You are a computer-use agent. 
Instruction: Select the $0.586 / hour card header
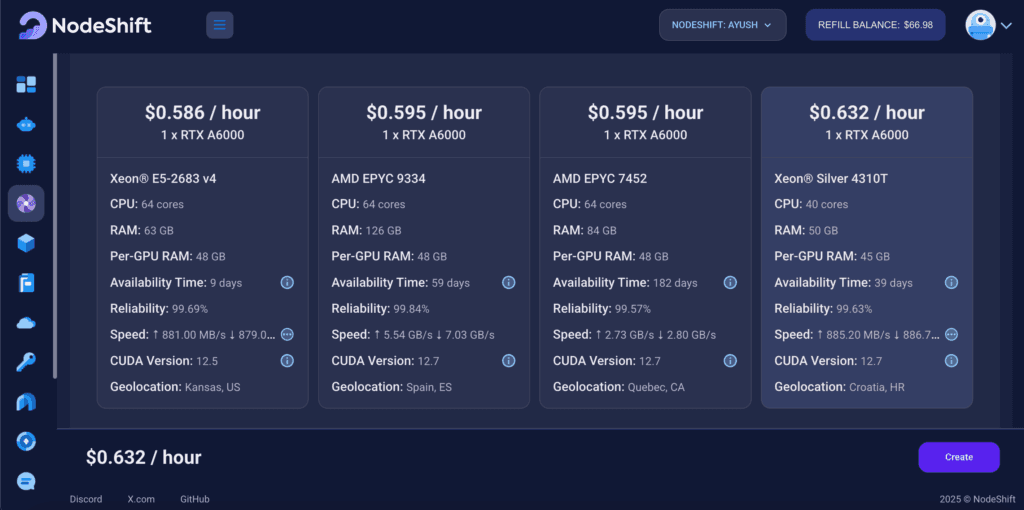pos(202,122)
